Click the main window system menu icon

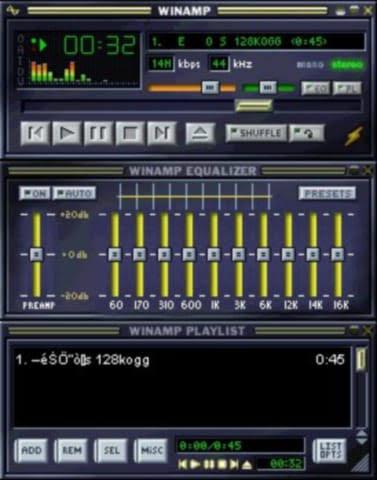13,10
